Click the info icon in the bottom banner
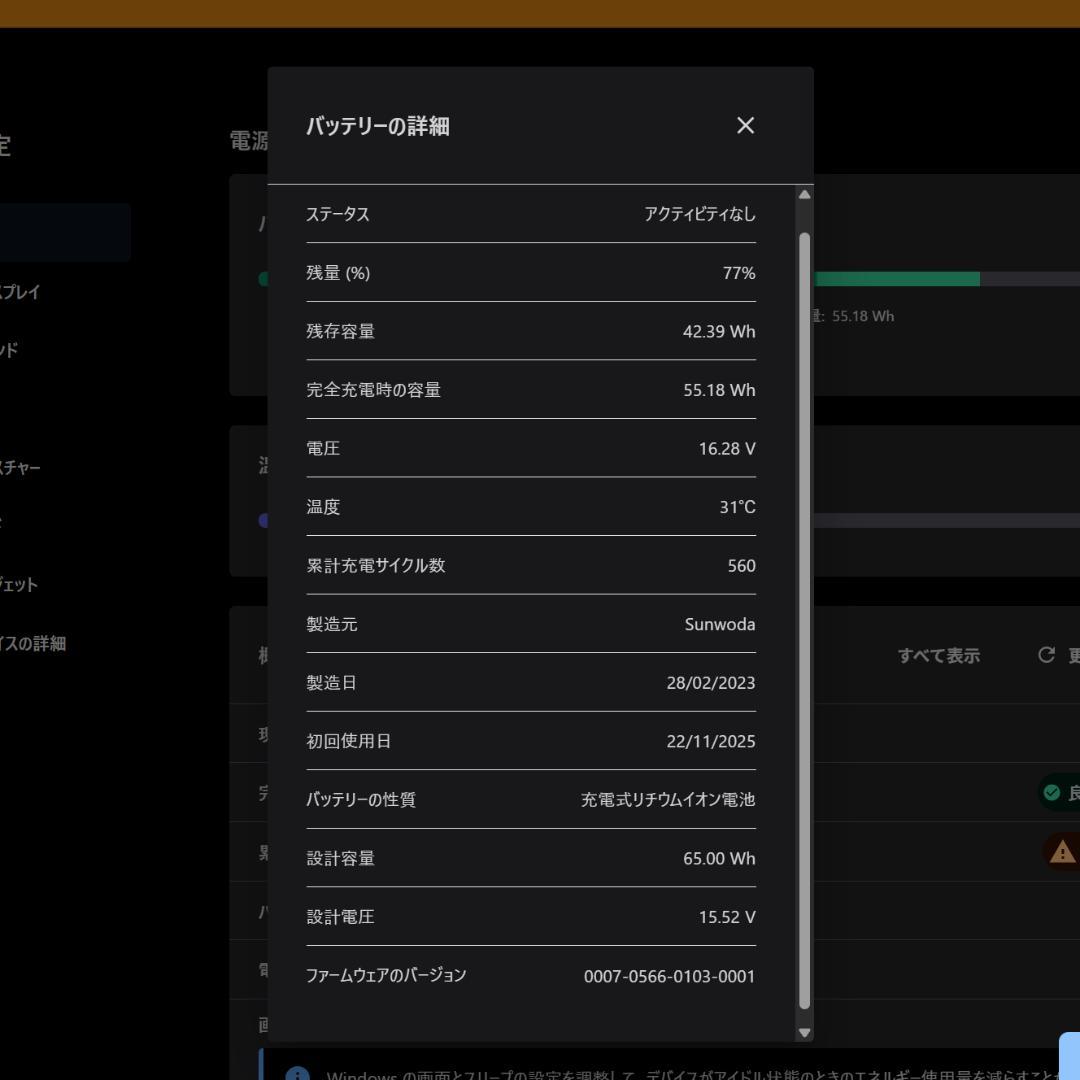The height and width of the screenshot is (1080, 1080). coord(295,1075)
